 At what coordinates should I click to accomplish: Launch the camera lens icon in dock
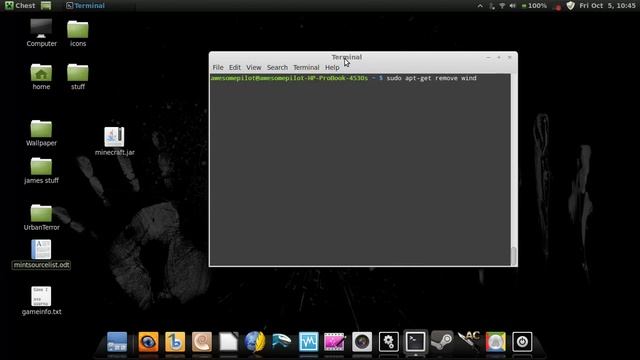(362, 342)
